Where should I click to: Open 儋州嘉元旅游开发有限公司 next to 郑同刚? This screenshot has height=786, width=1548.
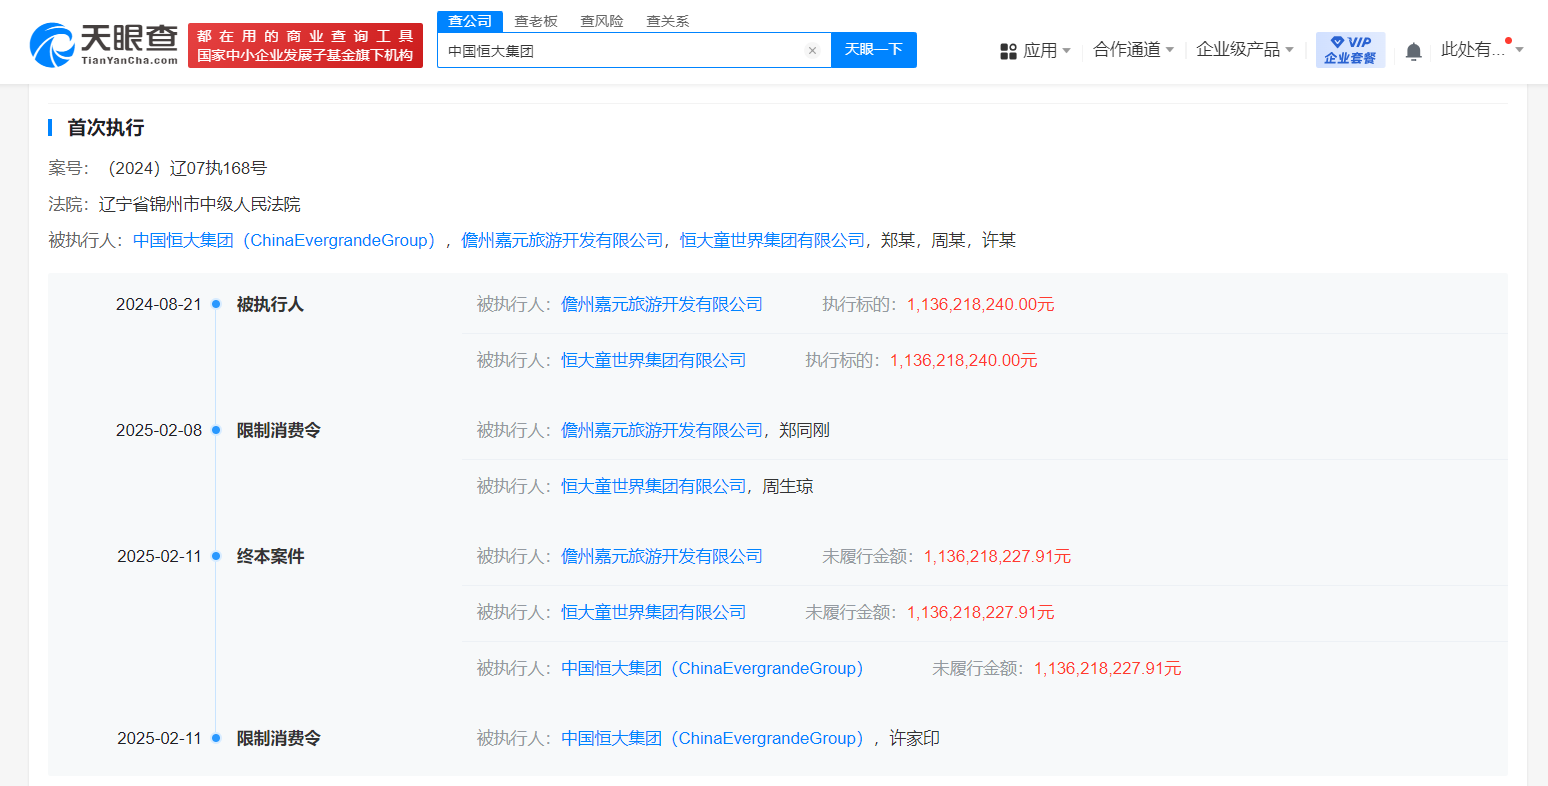pos(662,430)
